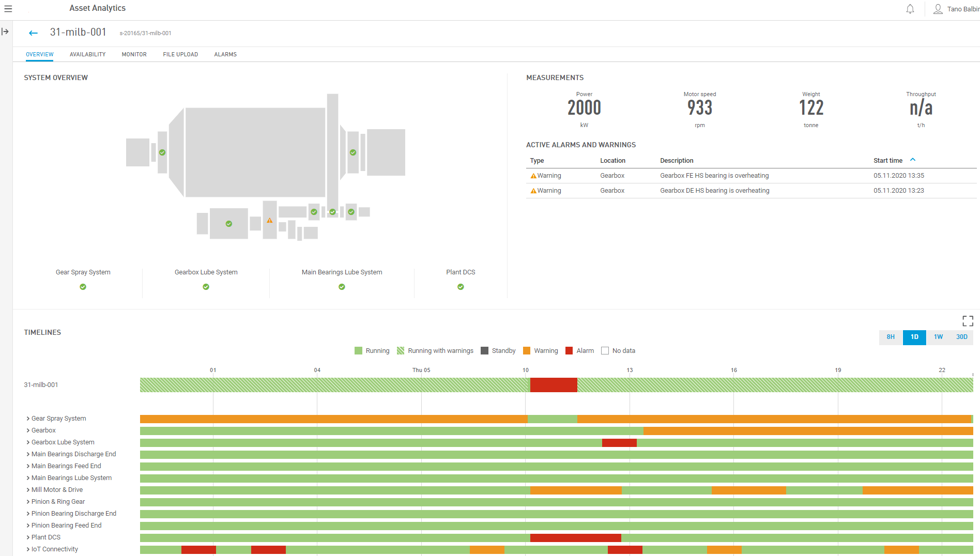
Task: Expand Main Bearings Lube System row
Action: [x=28, y=478]
